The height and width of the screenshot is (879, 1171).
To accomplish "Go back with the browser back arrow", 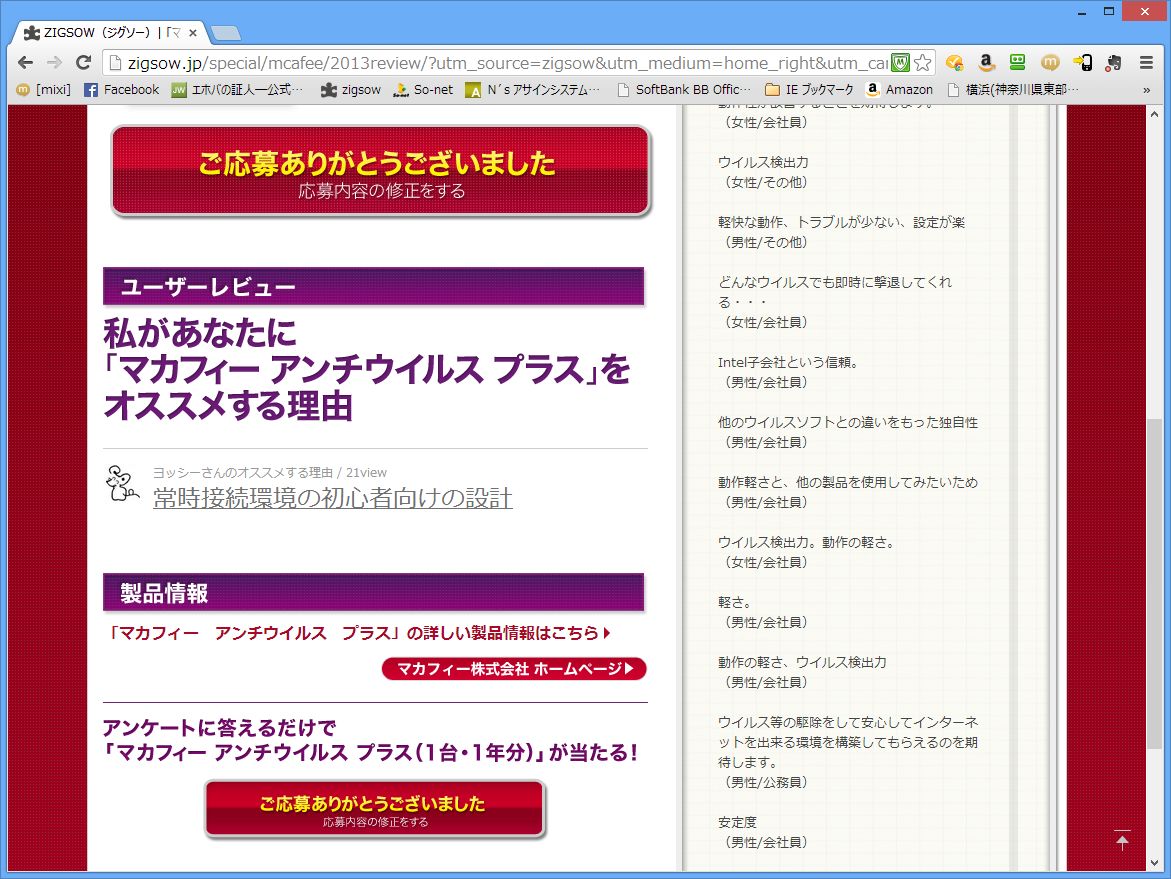I will coord(25,63).
